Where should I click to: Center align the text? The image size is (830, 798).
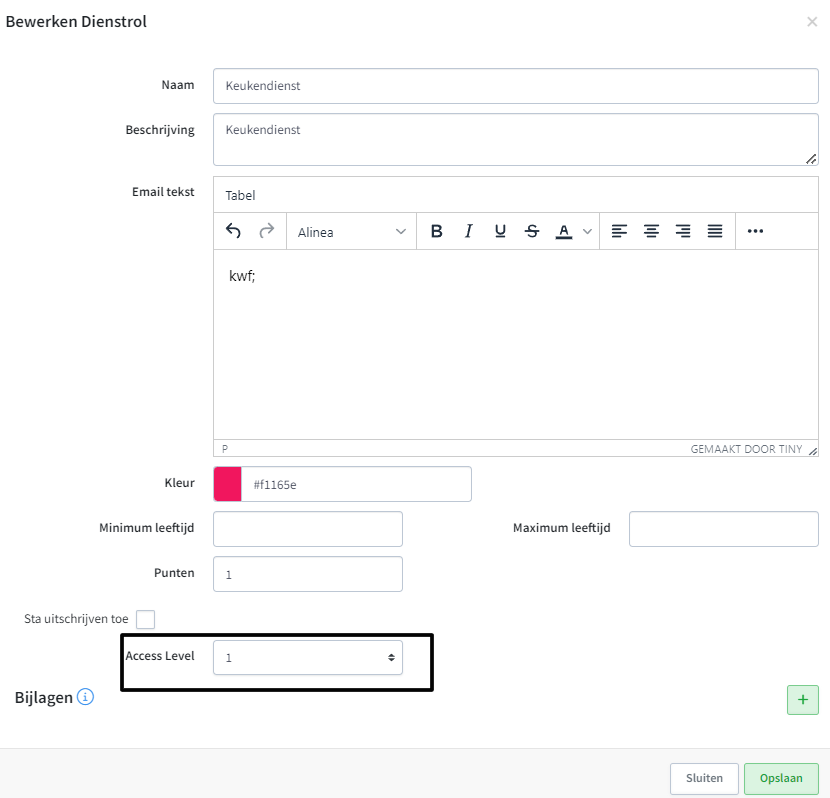click(x=651, y=231)
